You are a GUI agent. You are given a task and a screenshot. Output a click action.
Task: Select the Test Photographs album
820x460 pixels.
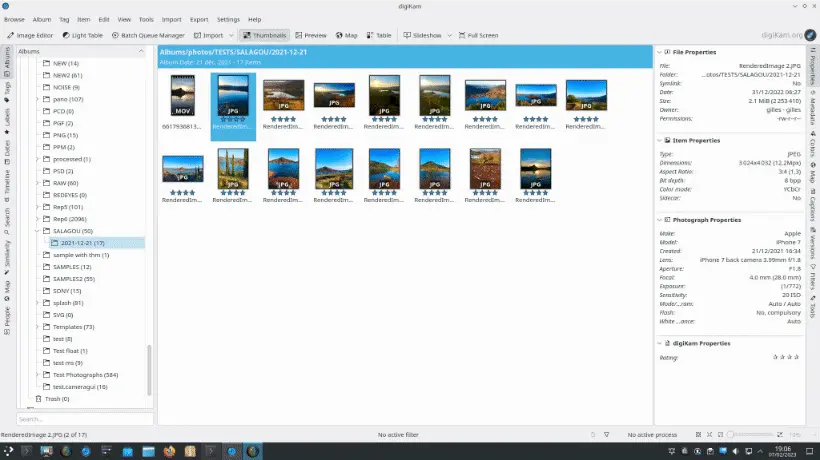pos(85,375)
